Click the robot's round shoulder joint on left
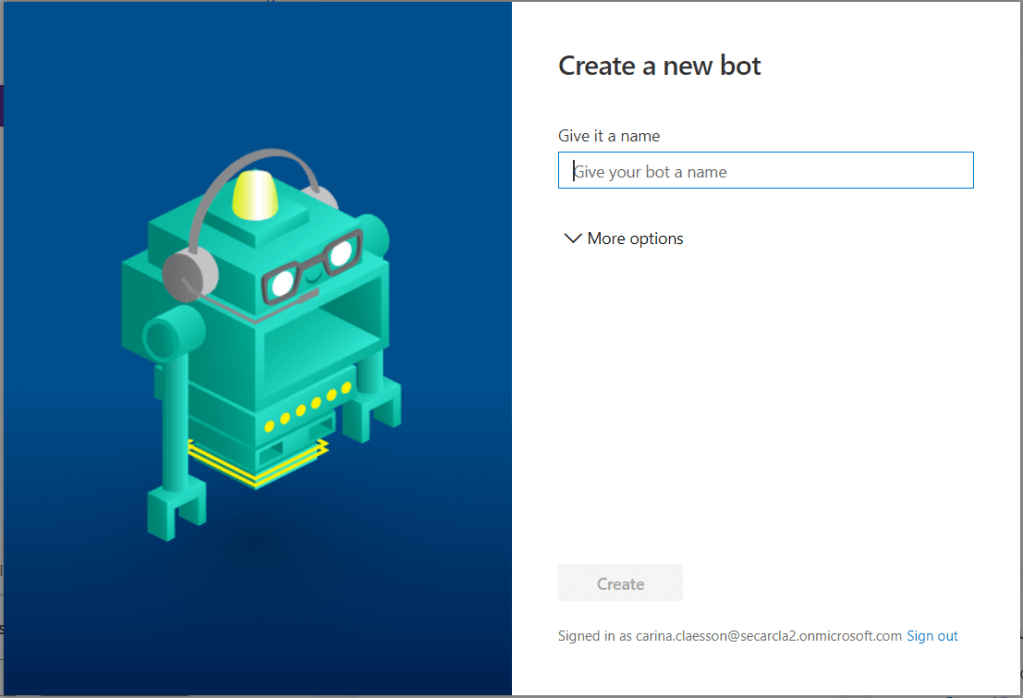This screenshot has height=698, width=1023. click(162, 330)
